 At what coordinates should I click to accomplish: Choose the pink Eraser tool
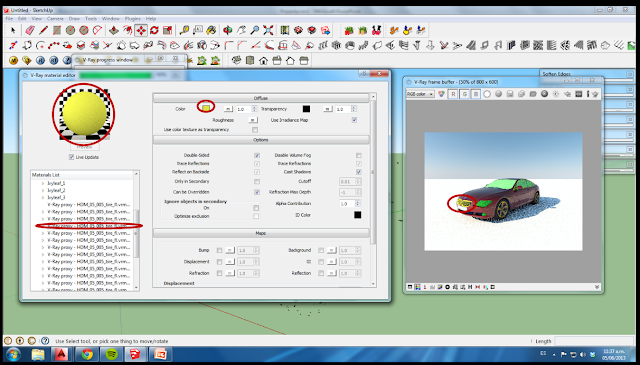point(30,30)
